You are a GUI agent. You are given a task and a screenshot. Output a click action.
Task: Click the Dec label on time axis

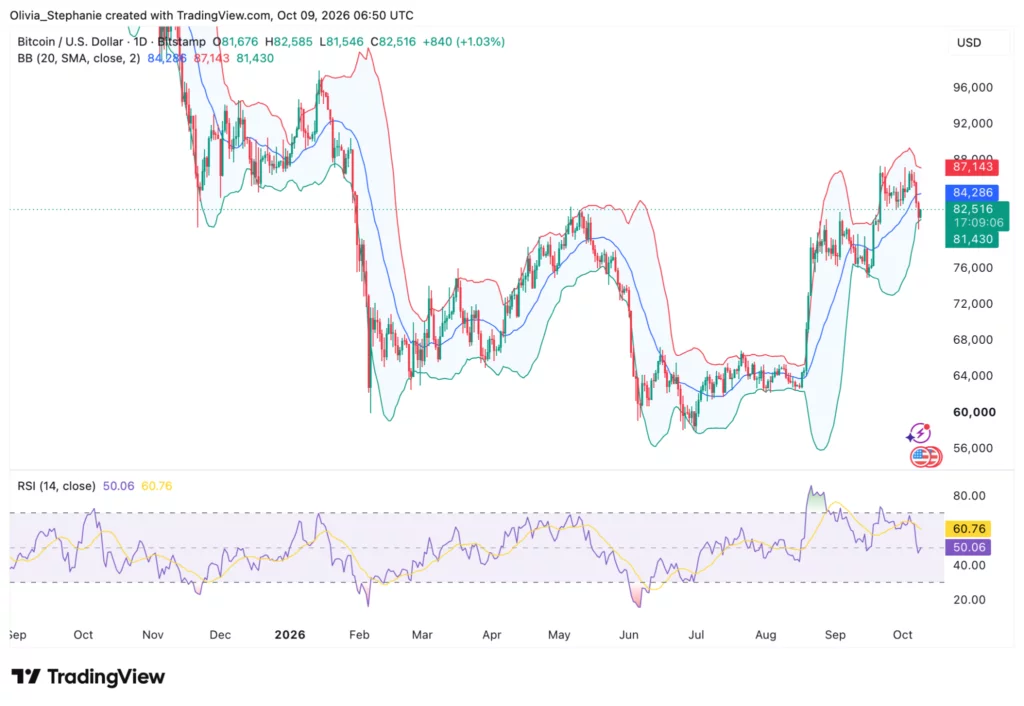220,635
